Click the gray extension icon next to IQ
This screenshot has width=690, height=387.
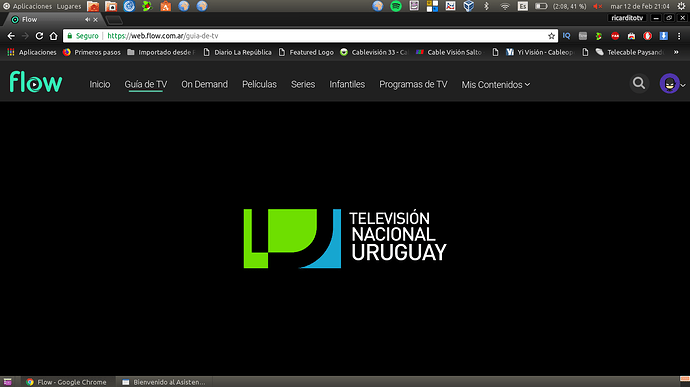click(583, 36)
